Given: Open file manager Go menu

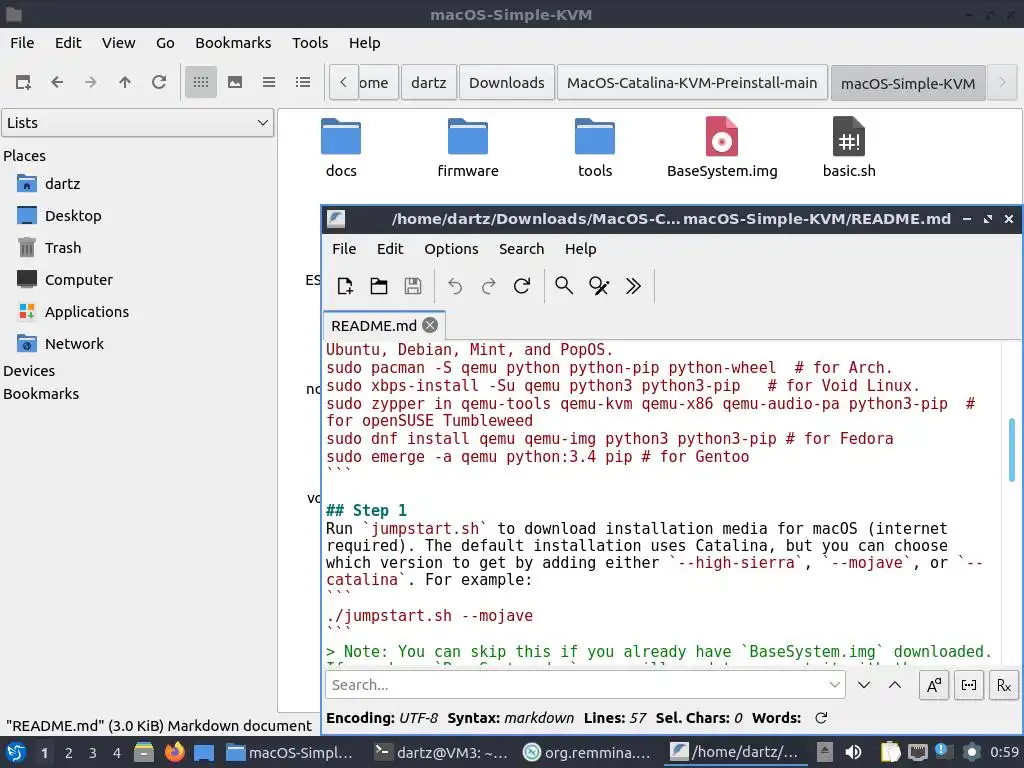Looking at the screenshot, I should click(x=165, y=43).
